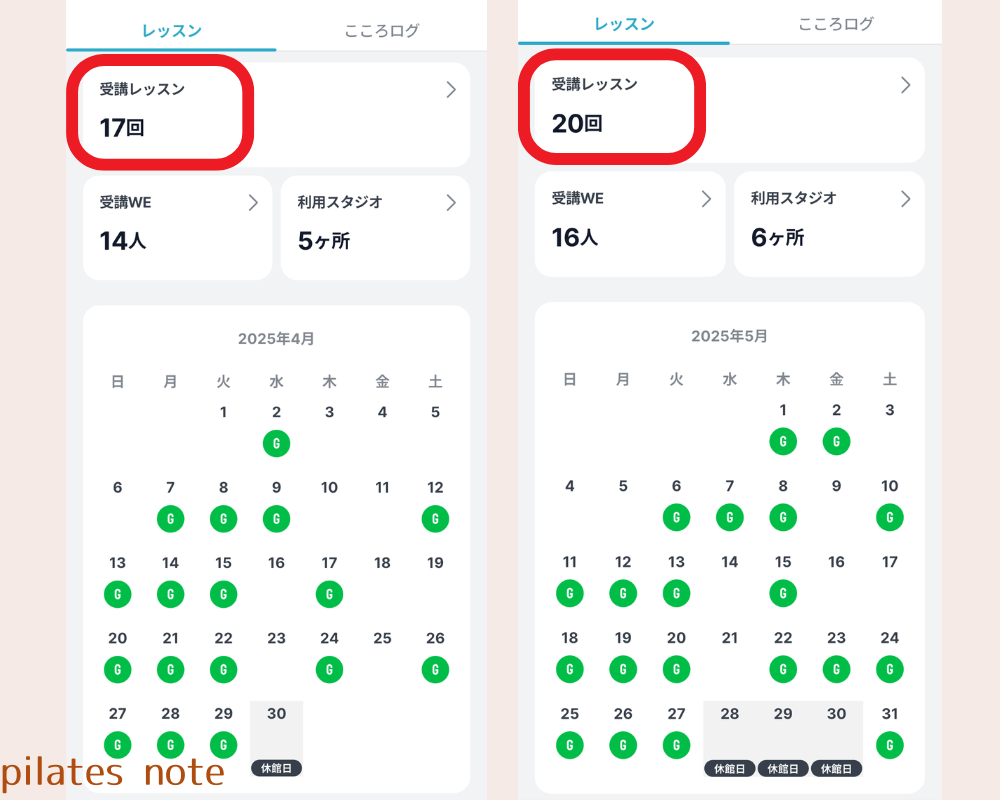The height and width of the screenshot is (800, 1000).
Task: Expand the 受講WE 14人 card chevron
Action: click(253, 203)
